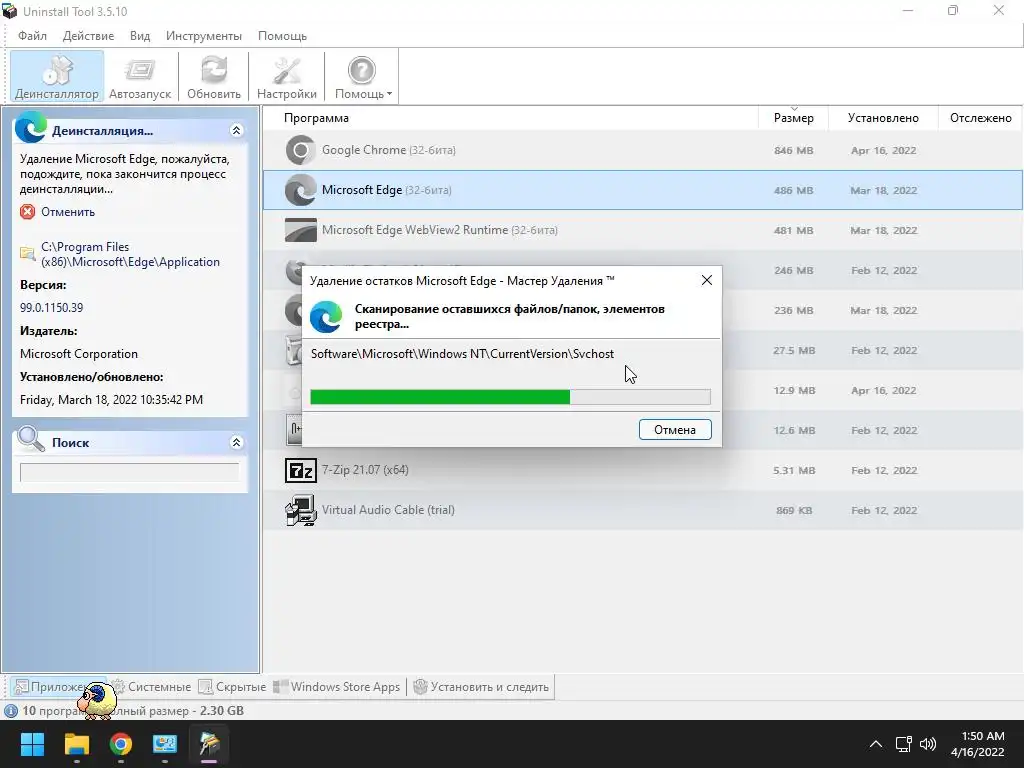Open File Explorer from taskbar
The width and height of the screenshot is (1024, 768).
(76, 744)
